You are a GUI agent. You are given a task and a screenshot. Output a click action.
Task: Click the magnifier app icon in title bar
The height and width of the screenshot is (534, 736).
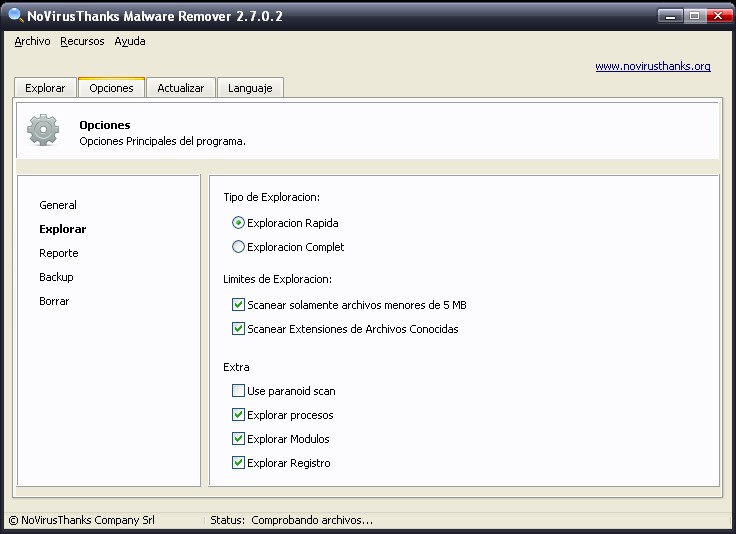pyautogui.click(x=16, y=15)
